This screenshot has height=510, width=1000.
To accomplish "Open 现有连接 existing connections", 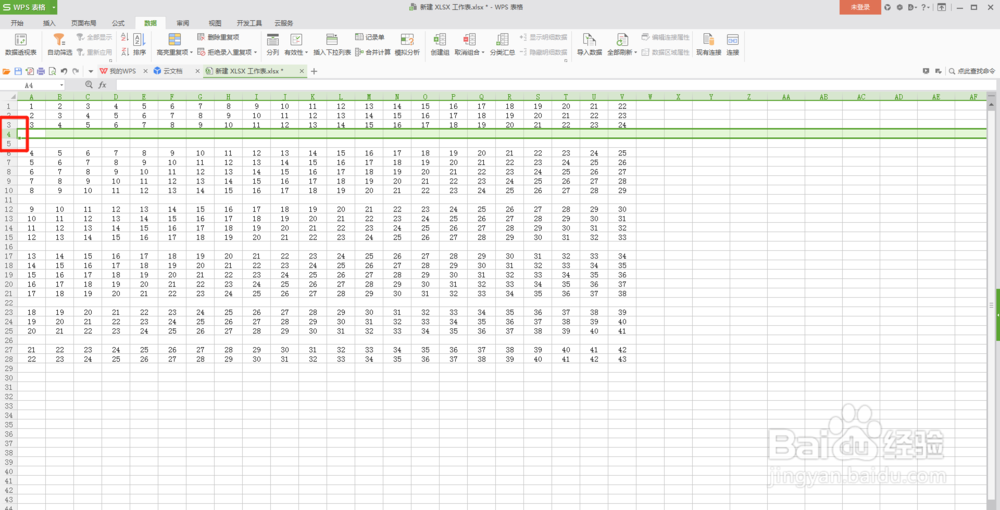I will pyautogui.click(x=708, y=44).
